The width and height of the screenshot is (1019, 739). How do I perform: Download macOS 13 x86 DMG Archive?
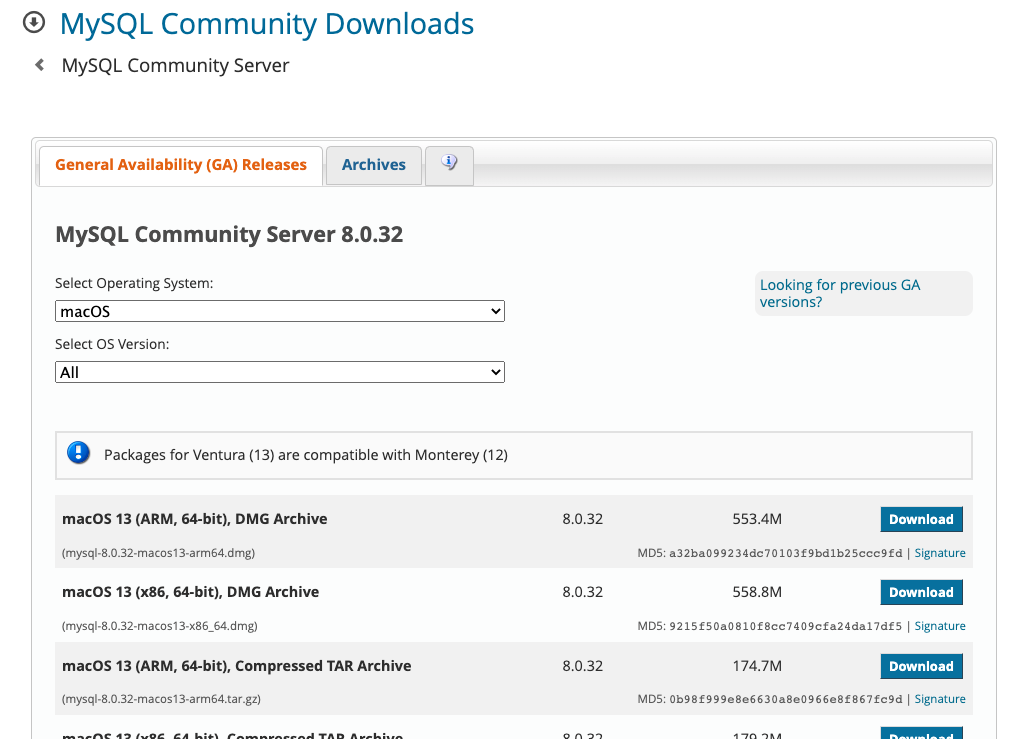(921, 592)
